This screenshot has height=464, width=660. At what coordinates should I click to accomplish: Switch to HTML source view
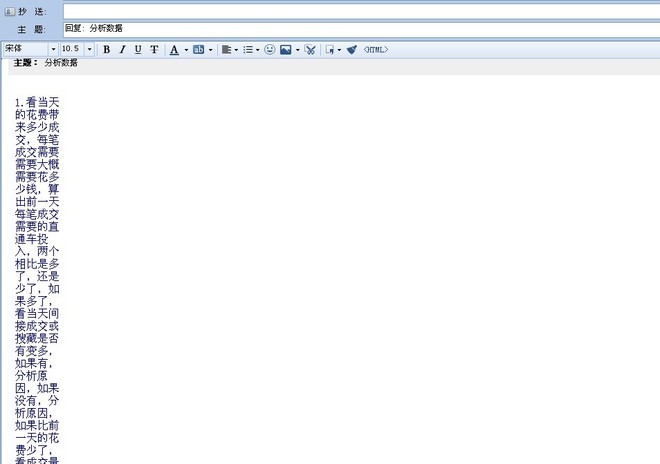click(375, 50)
